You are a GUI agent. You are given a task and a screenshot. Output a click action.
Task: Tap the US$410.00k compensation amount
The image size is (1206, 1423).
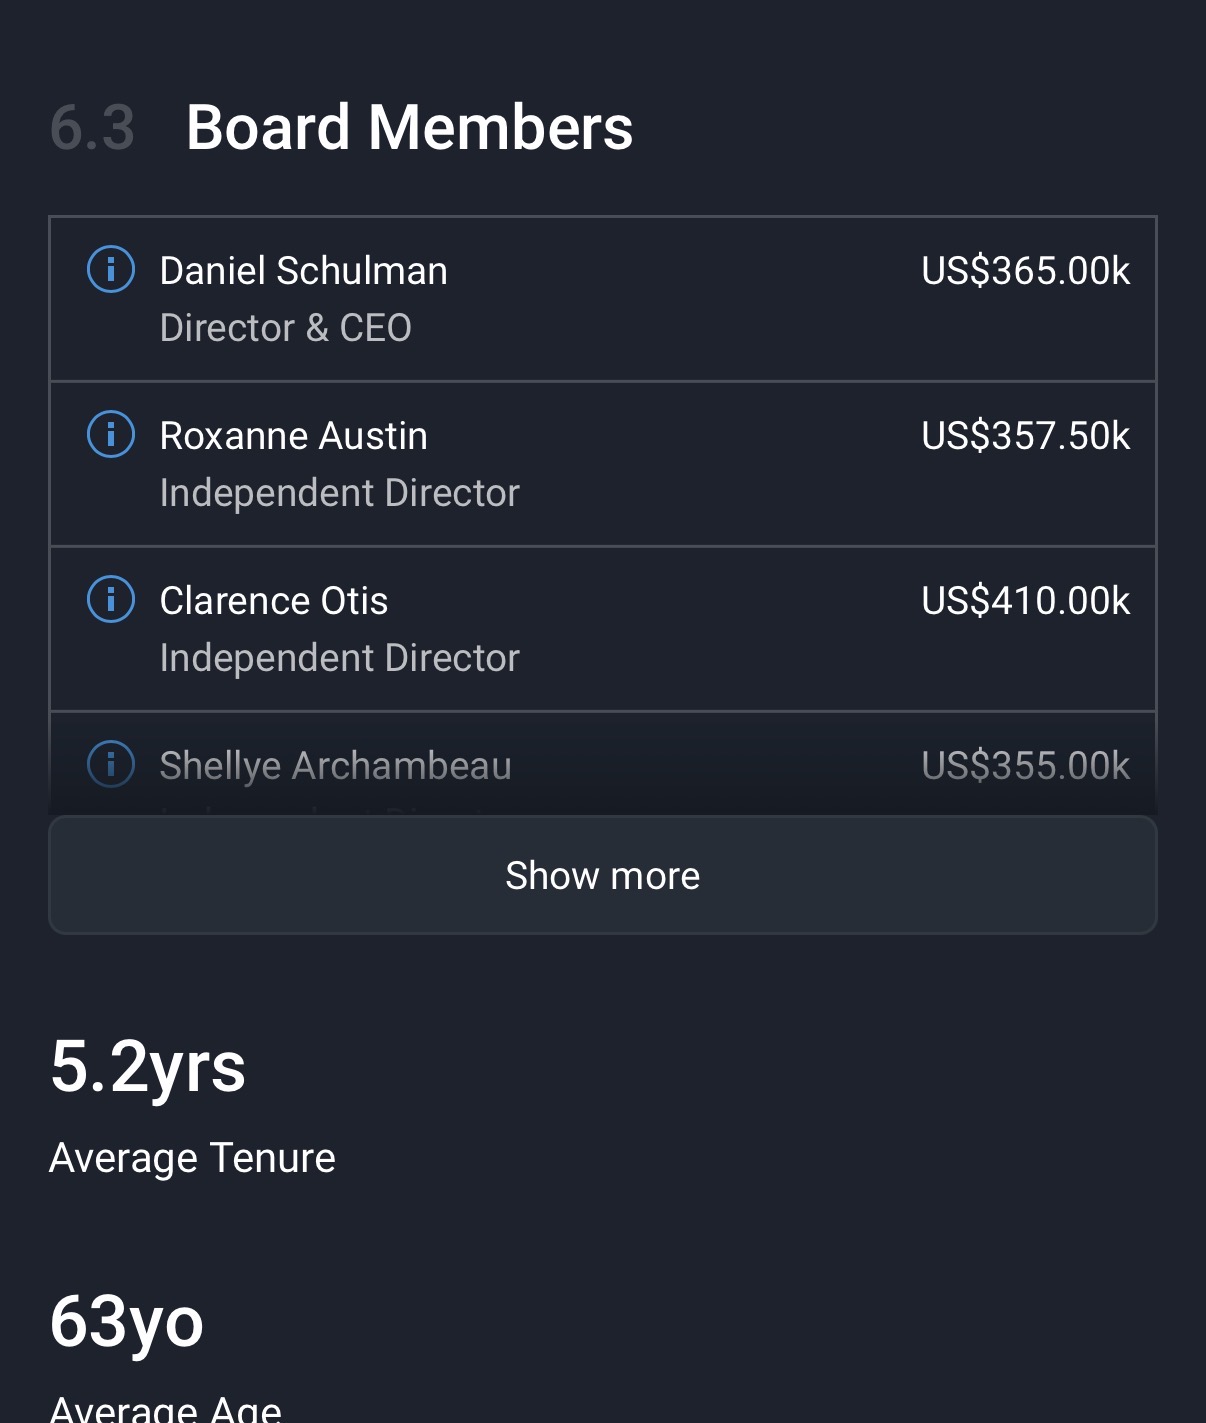1025,601
